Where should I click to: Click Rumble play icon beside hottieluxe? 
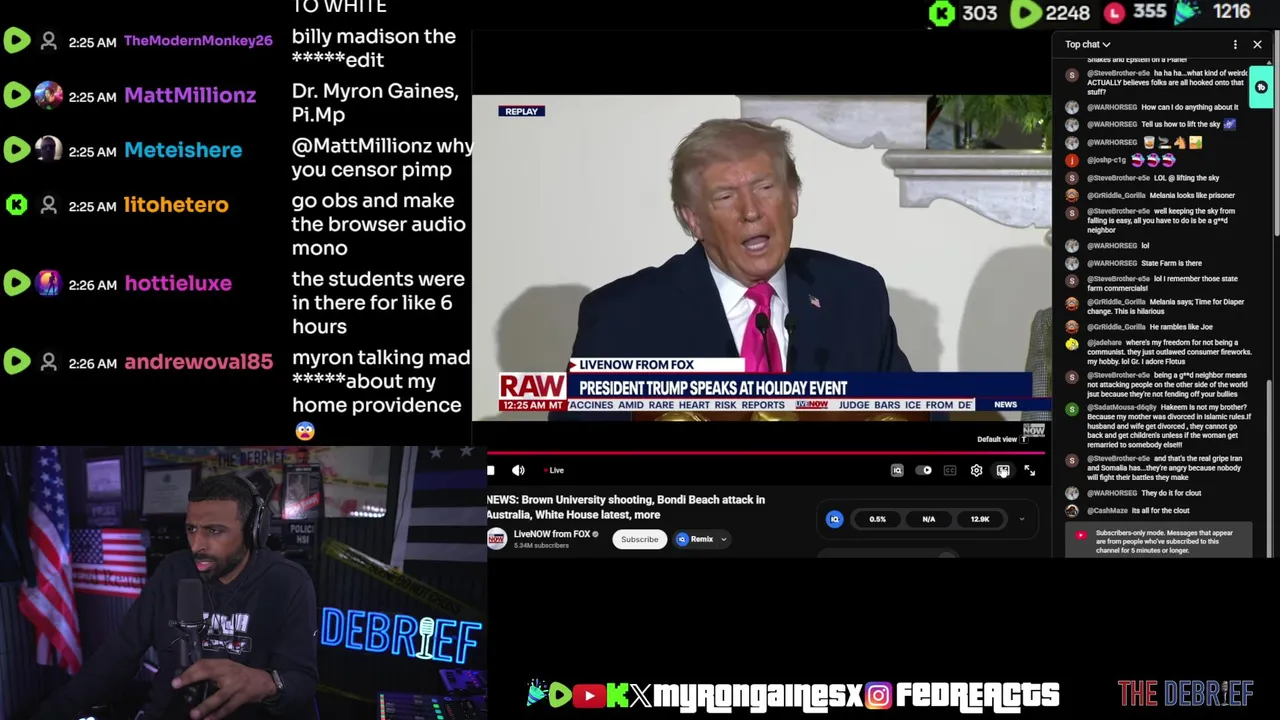[x=16, y=283]
